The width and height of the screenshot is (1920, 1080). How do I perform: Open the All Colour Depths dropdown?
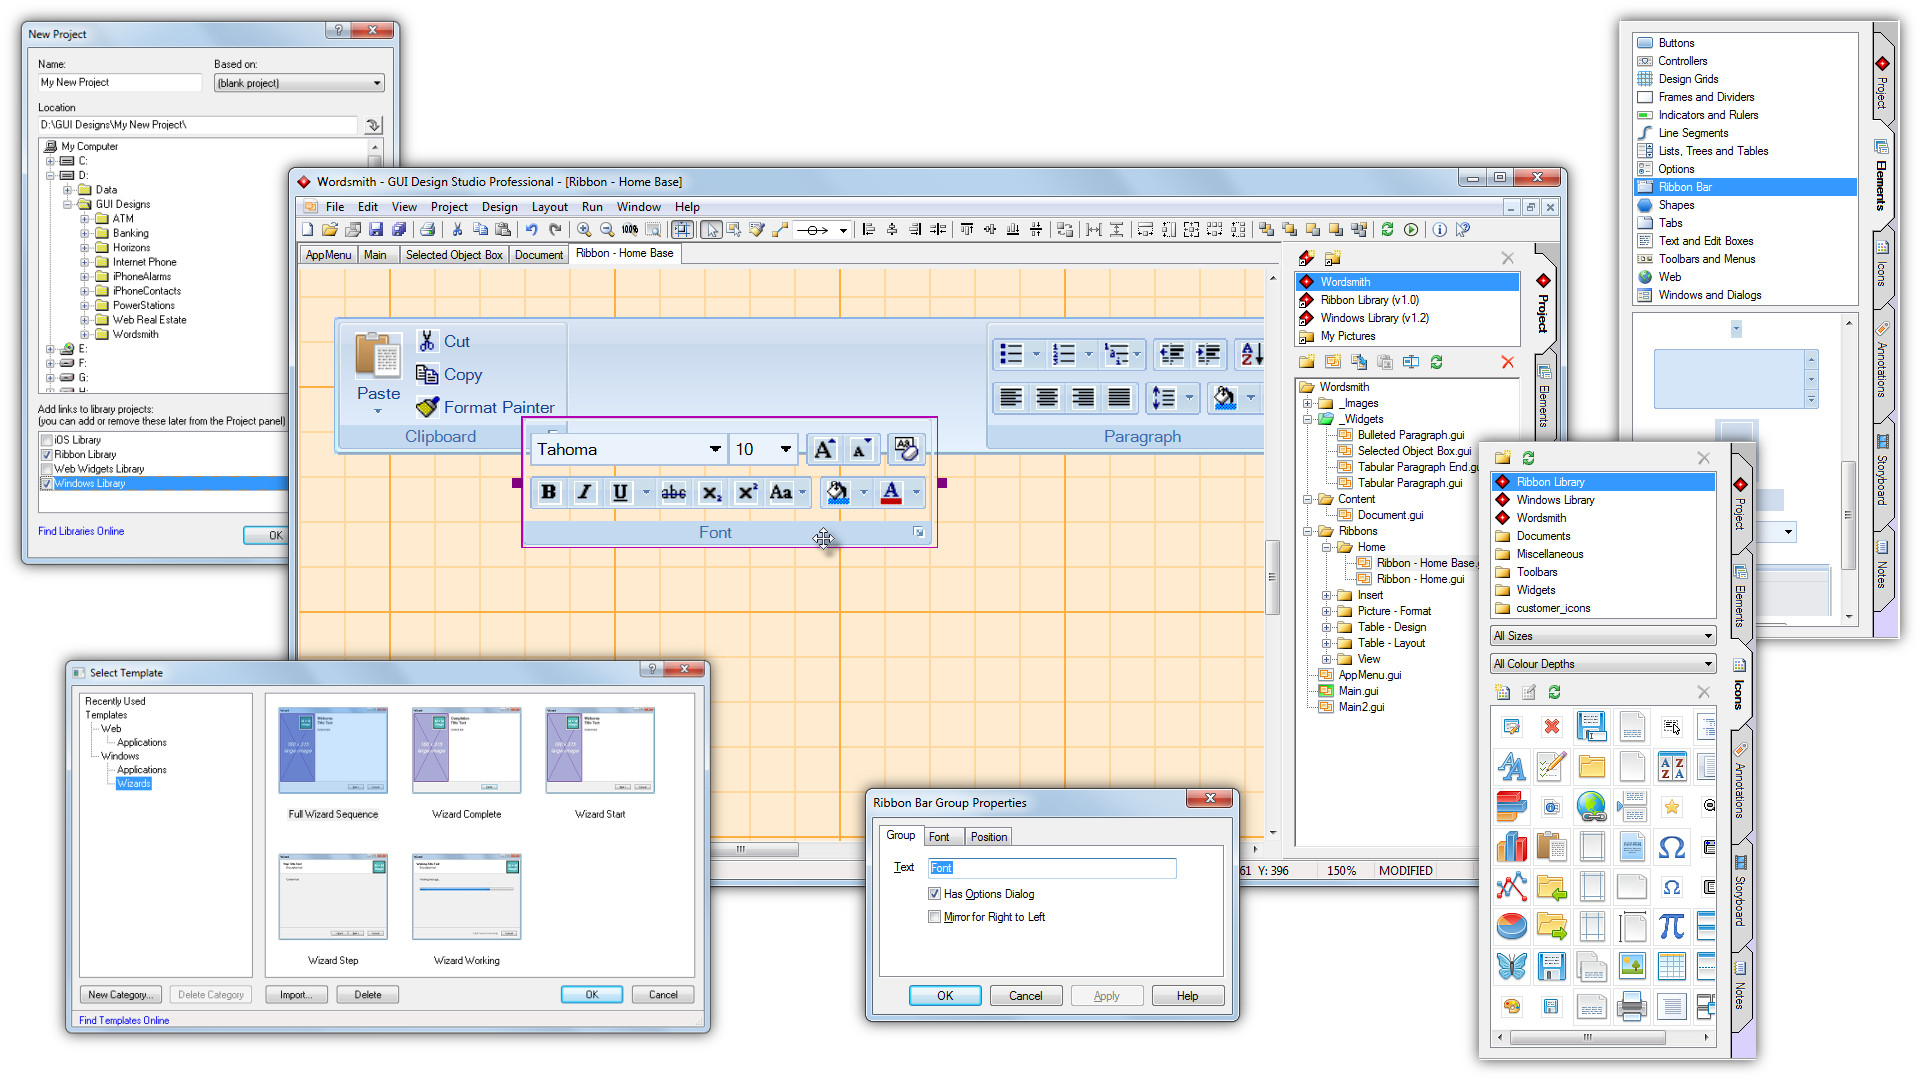(1603, 664)
